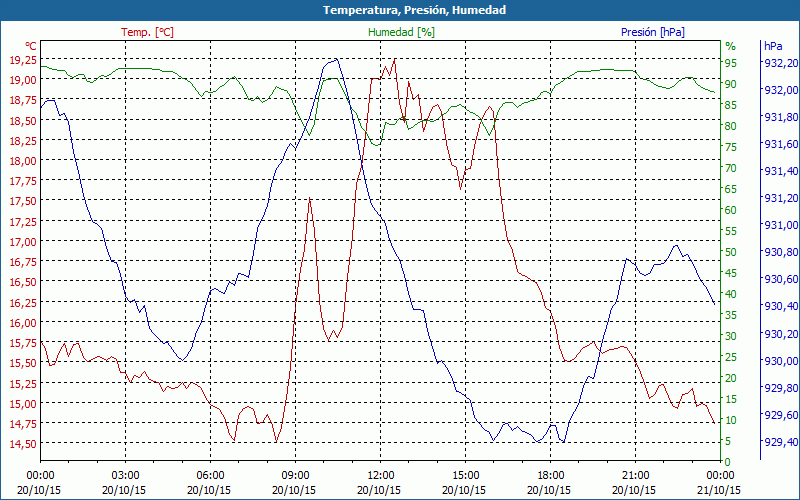Screen dimensions: 800x500
Task: Select the 930,80 pressure axis value
Action: coord(780,252)
